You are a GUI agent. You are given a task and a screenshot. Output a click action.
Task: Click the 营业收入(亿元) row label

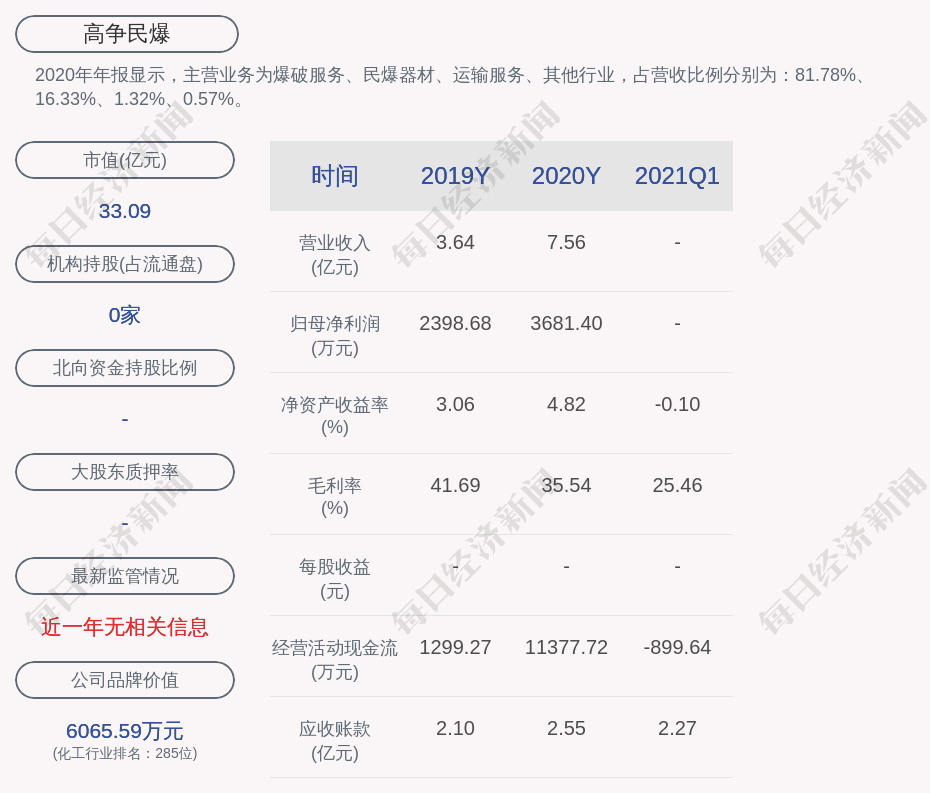[x=335, y=255]
